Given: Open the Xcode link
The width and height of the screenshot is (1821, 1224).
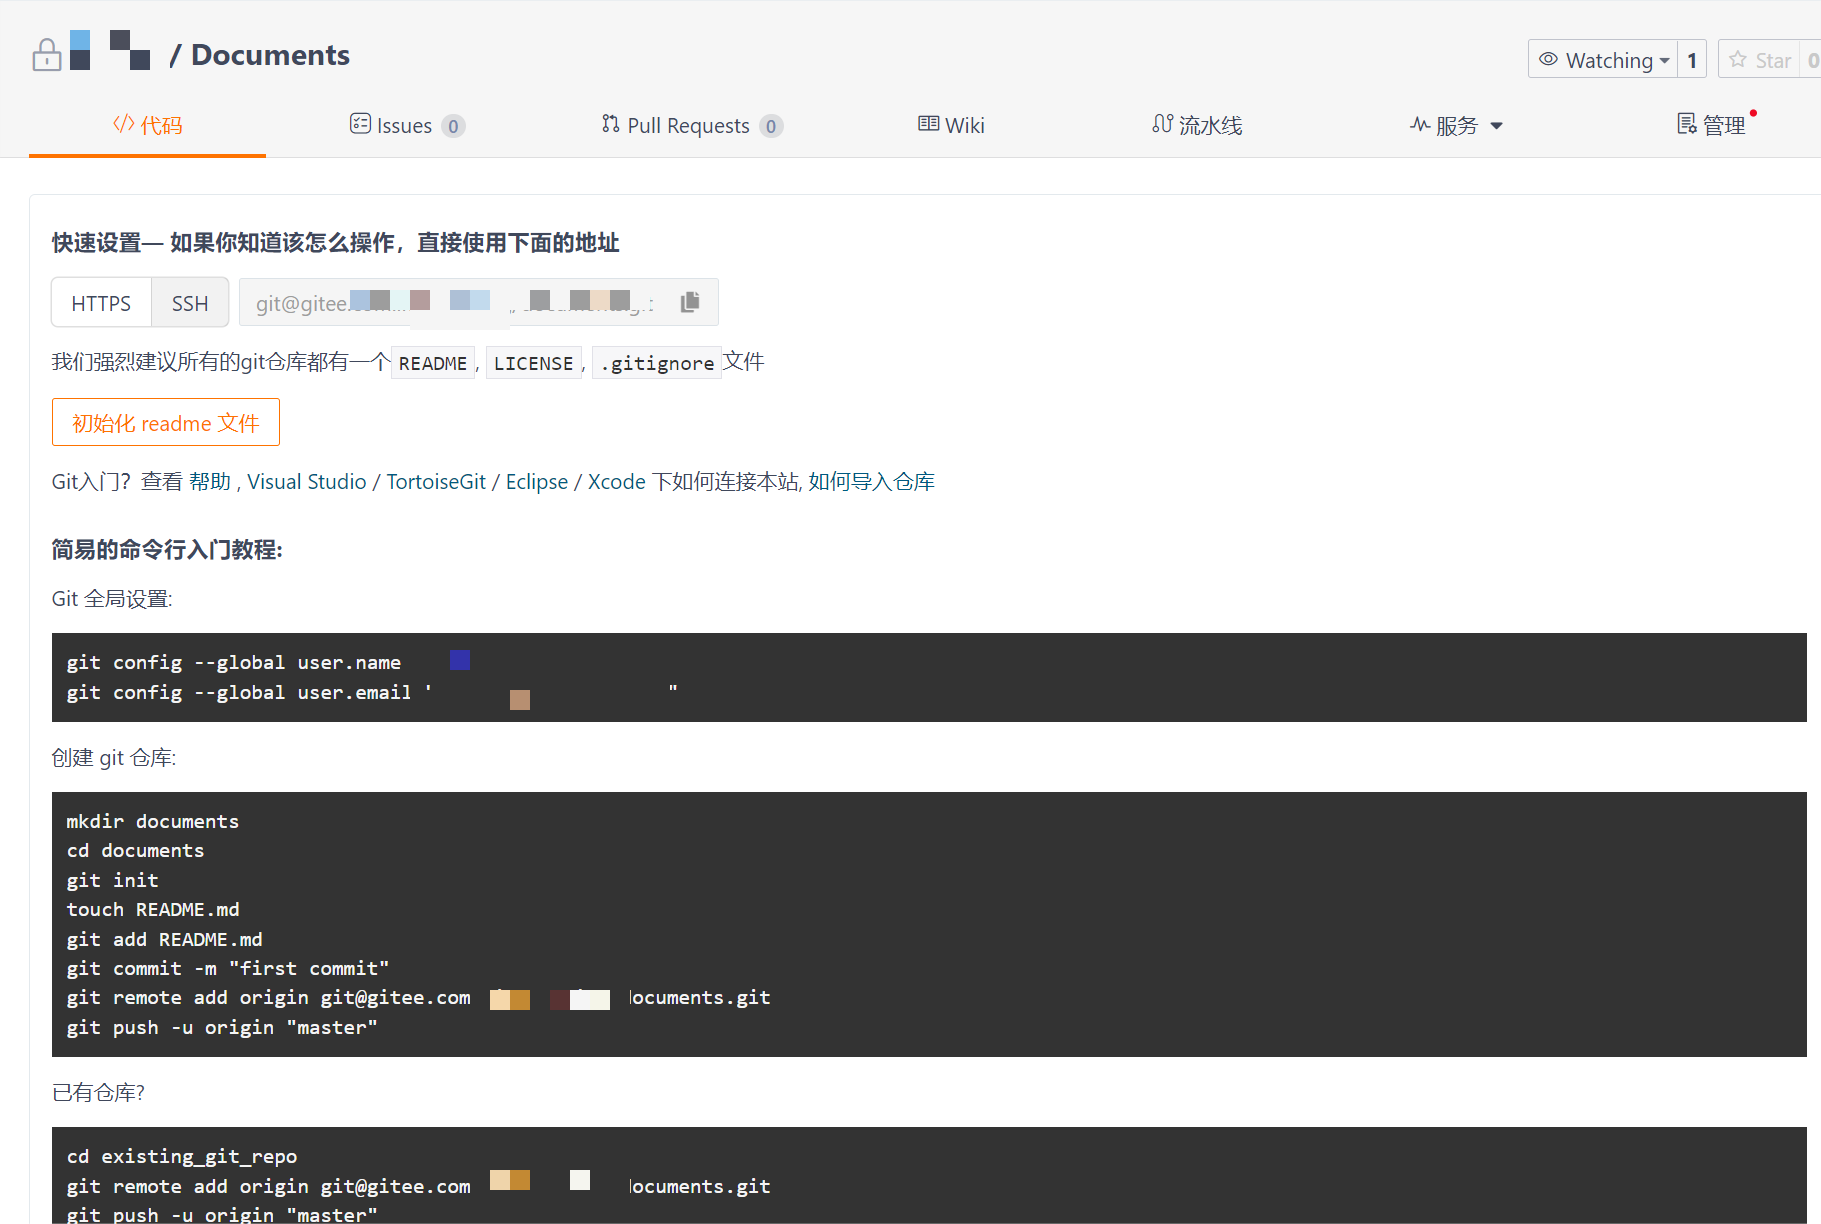Looking at the screenshot, I should point(616,482).
